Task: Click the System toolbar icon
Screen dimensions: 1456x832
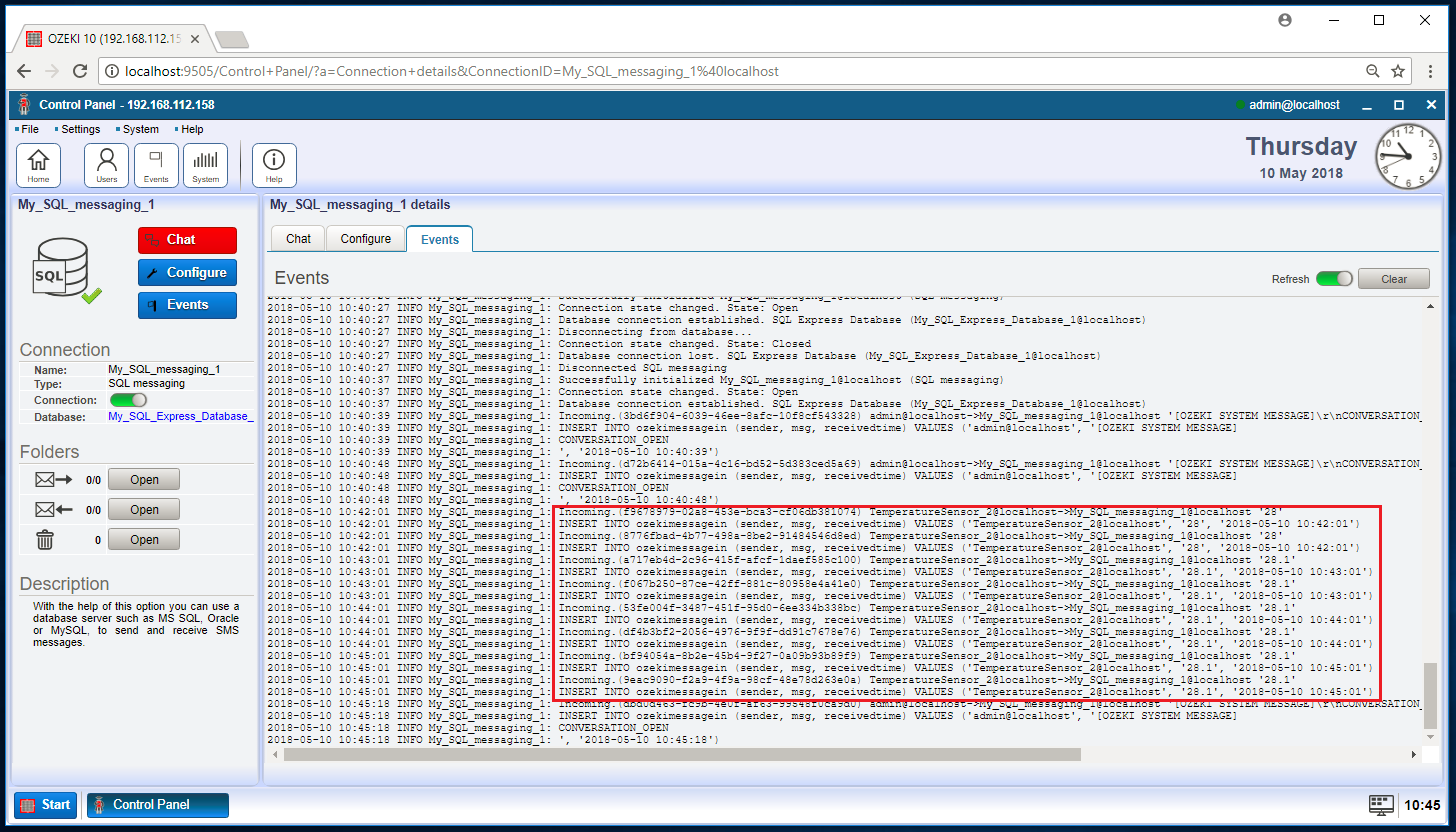Action: click(x=206, y=164)
